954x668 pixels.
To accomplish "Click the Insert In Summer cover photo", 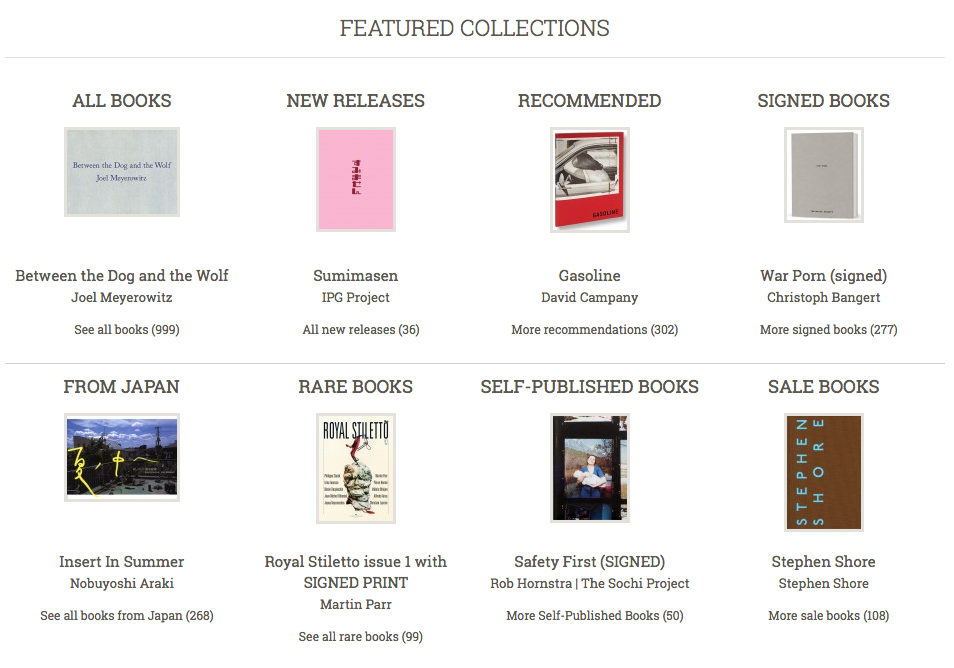I will coord(122,457).
